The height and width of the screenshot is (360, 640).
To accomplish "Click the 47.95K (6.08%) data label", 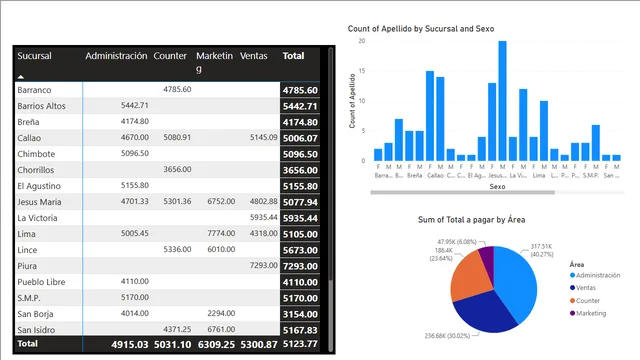I will (457, 242).
